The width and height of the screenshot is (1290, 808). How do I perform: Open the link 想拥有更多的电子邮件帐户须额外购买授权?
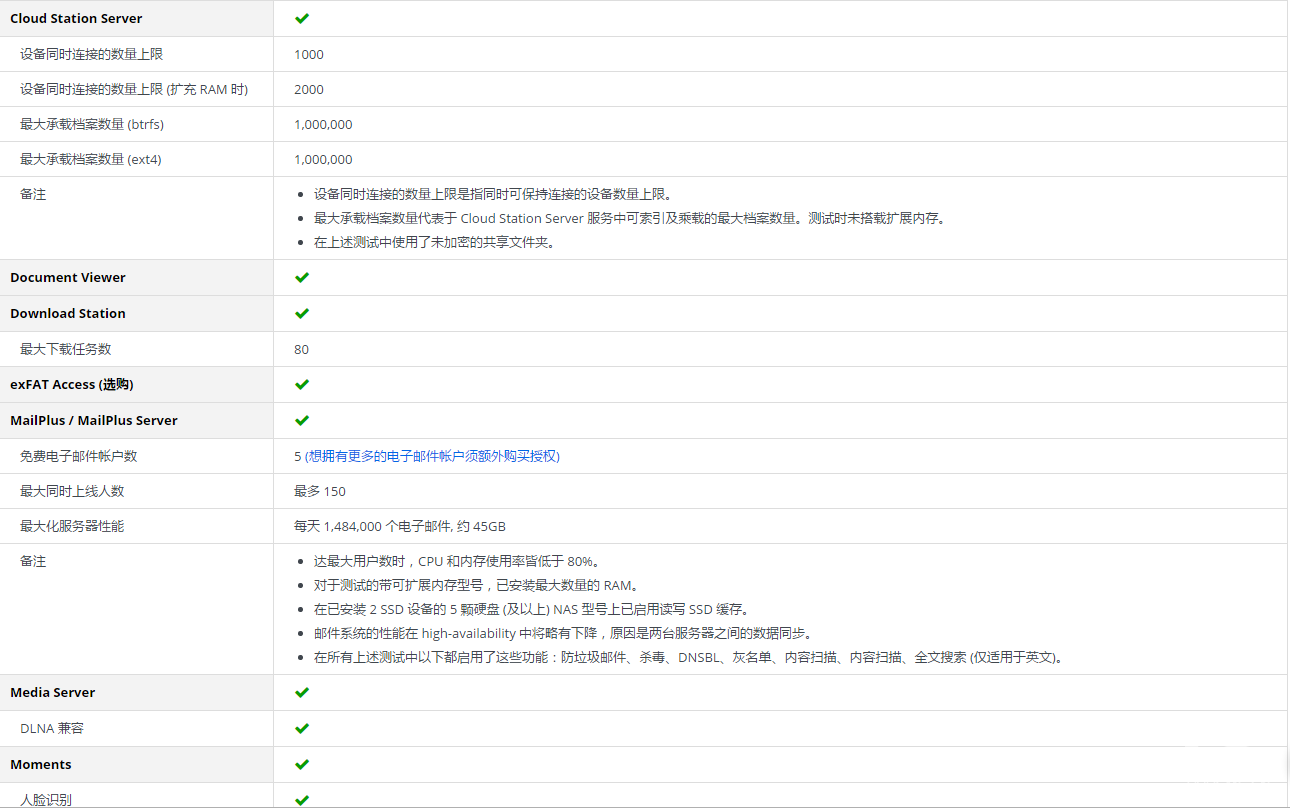coord(432,456)
